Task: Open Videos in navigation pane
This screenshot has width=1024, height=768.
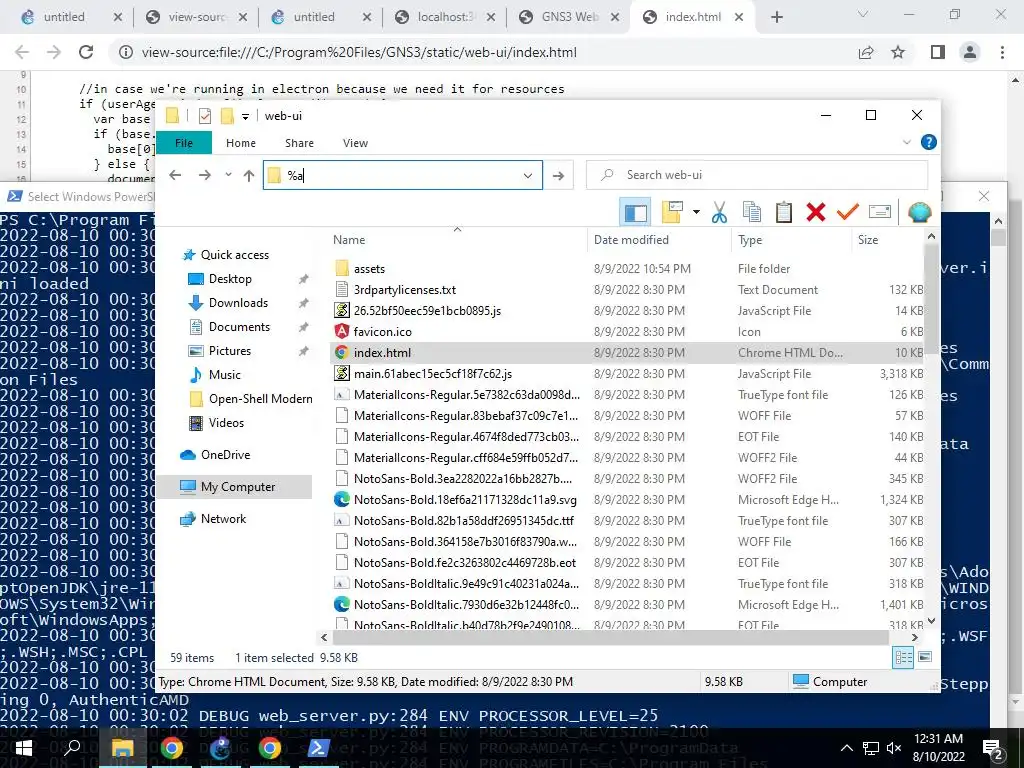Action: pos(226,423)
